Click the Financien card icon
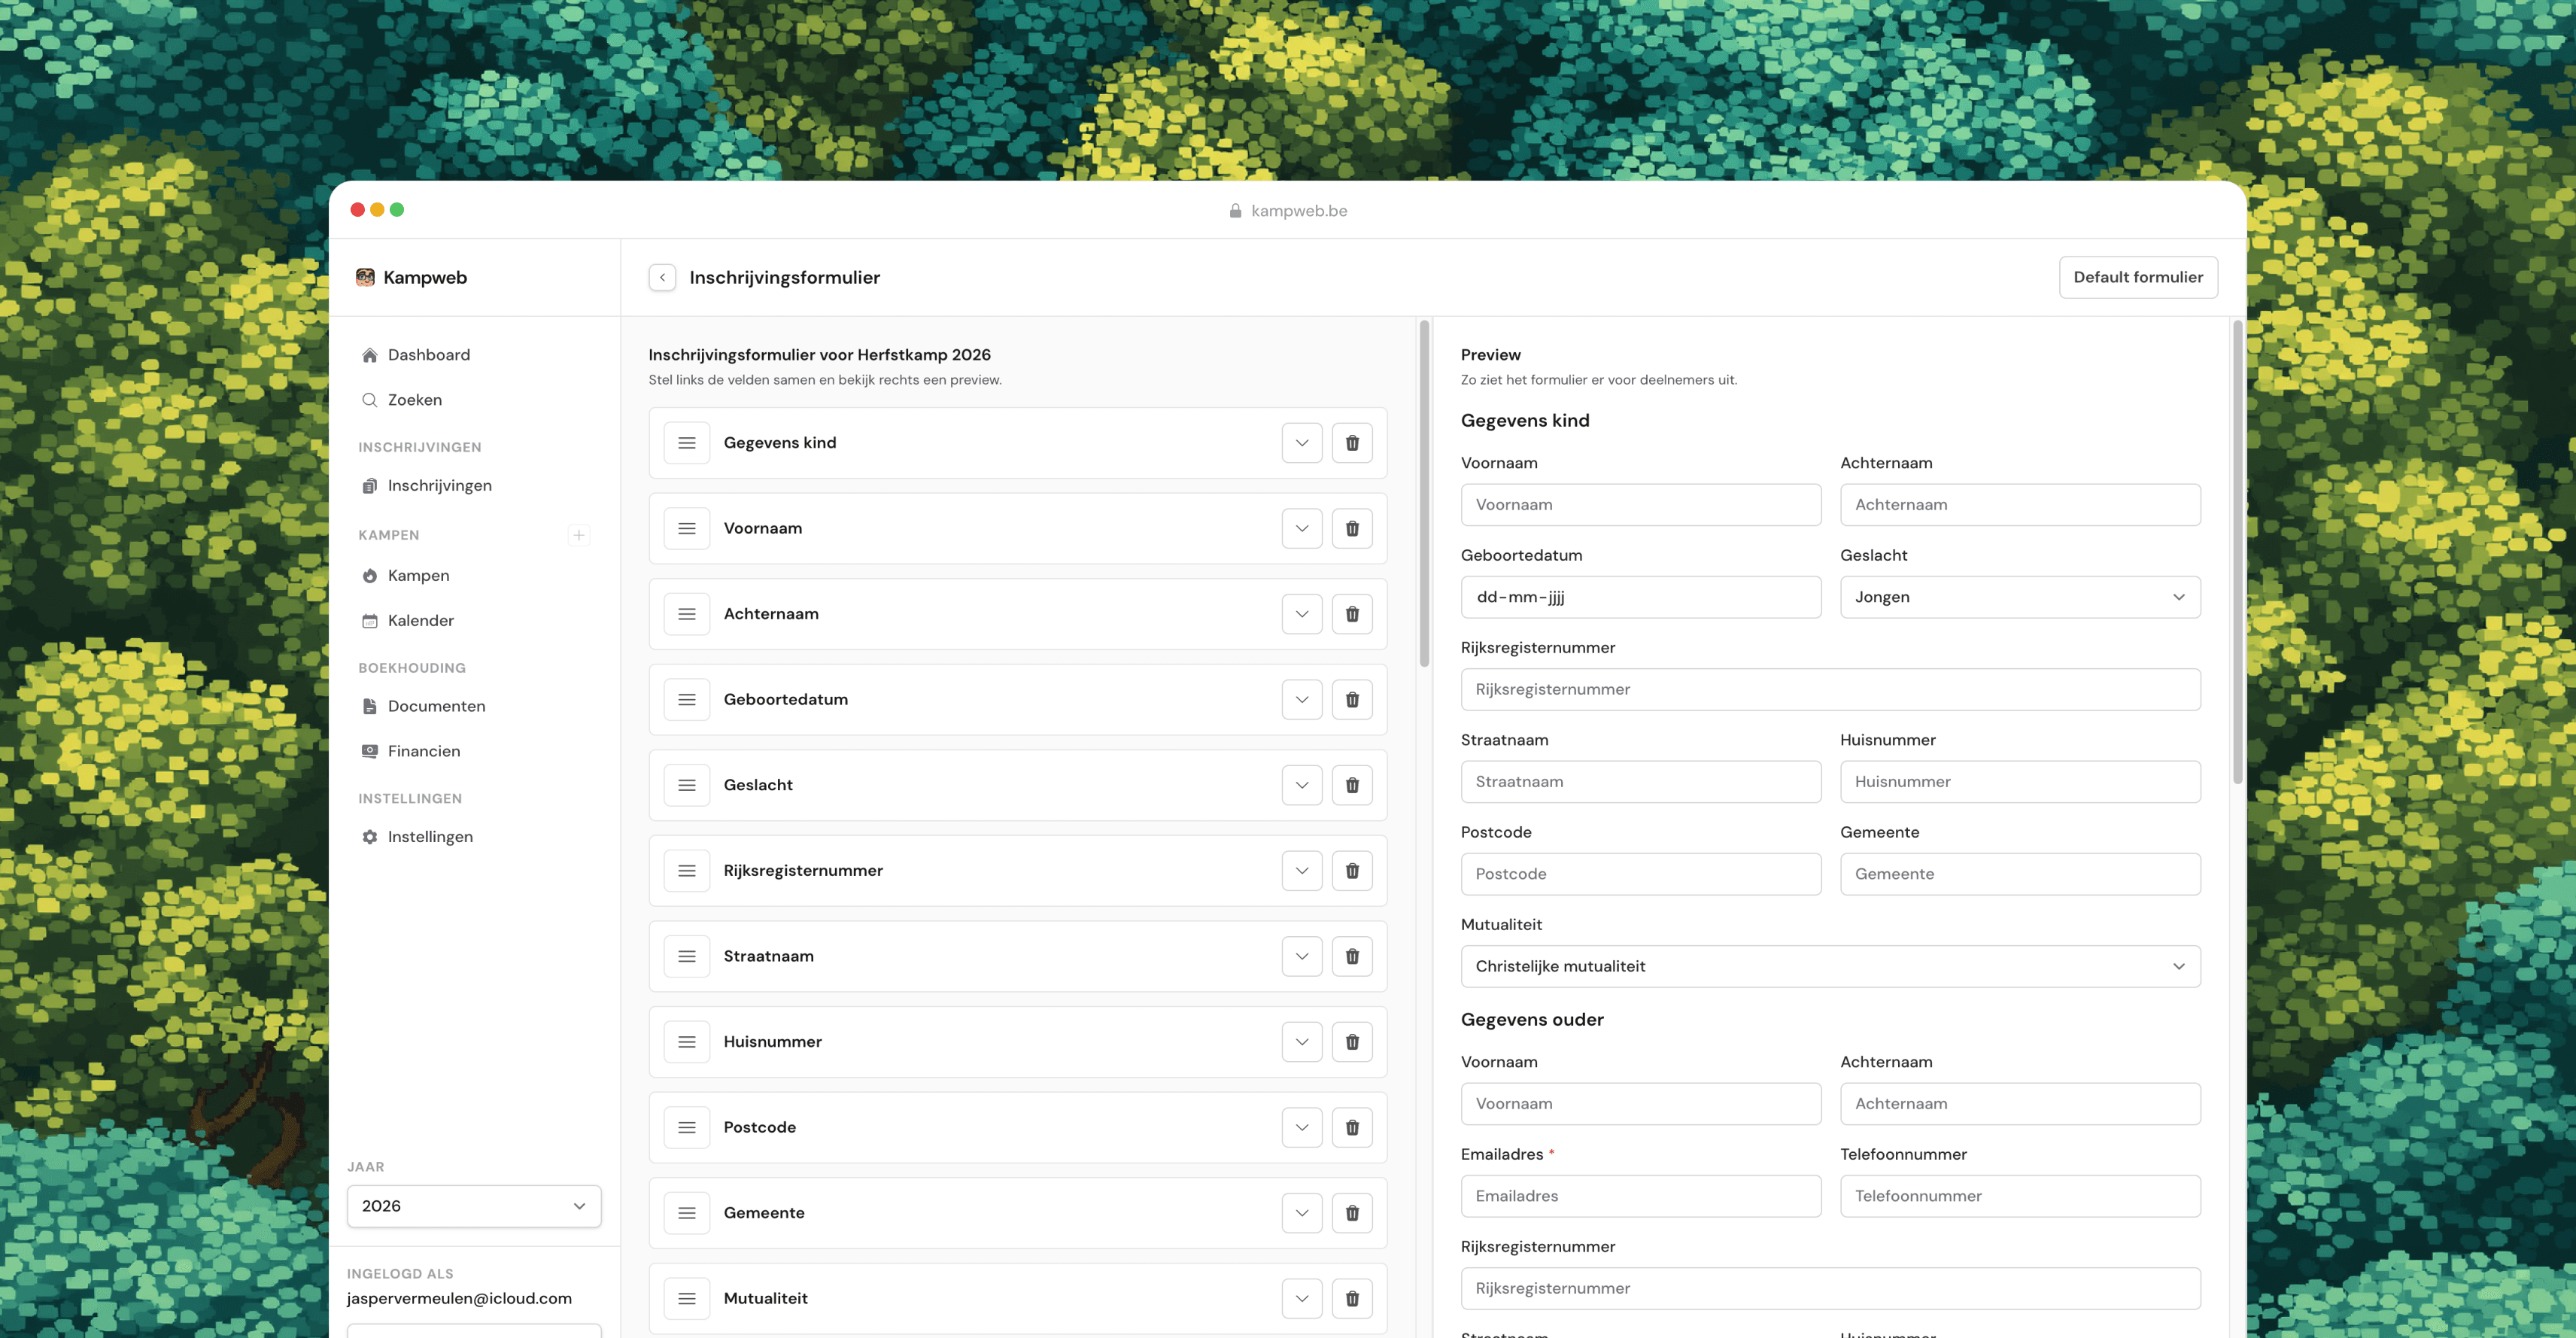 369,750
